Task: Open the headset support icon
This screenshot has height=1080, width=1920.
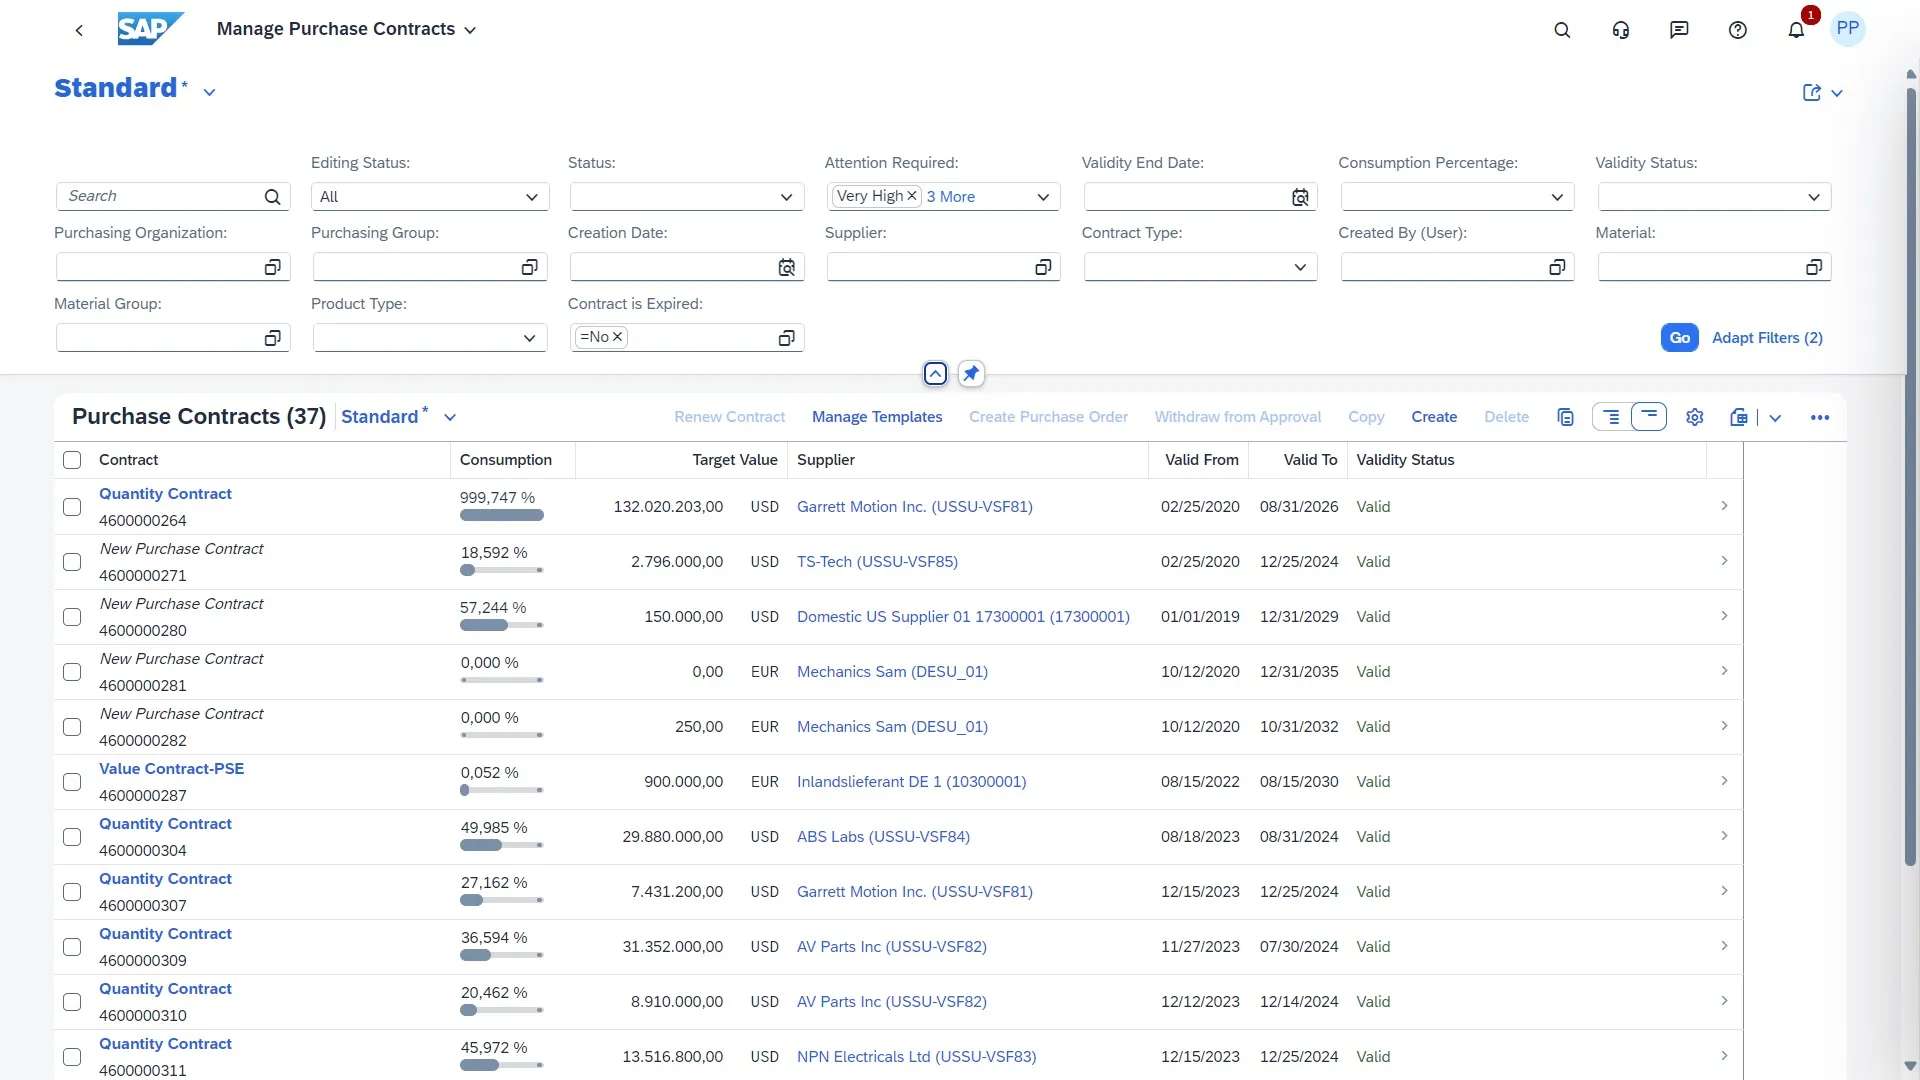Action: [1621, 30]
